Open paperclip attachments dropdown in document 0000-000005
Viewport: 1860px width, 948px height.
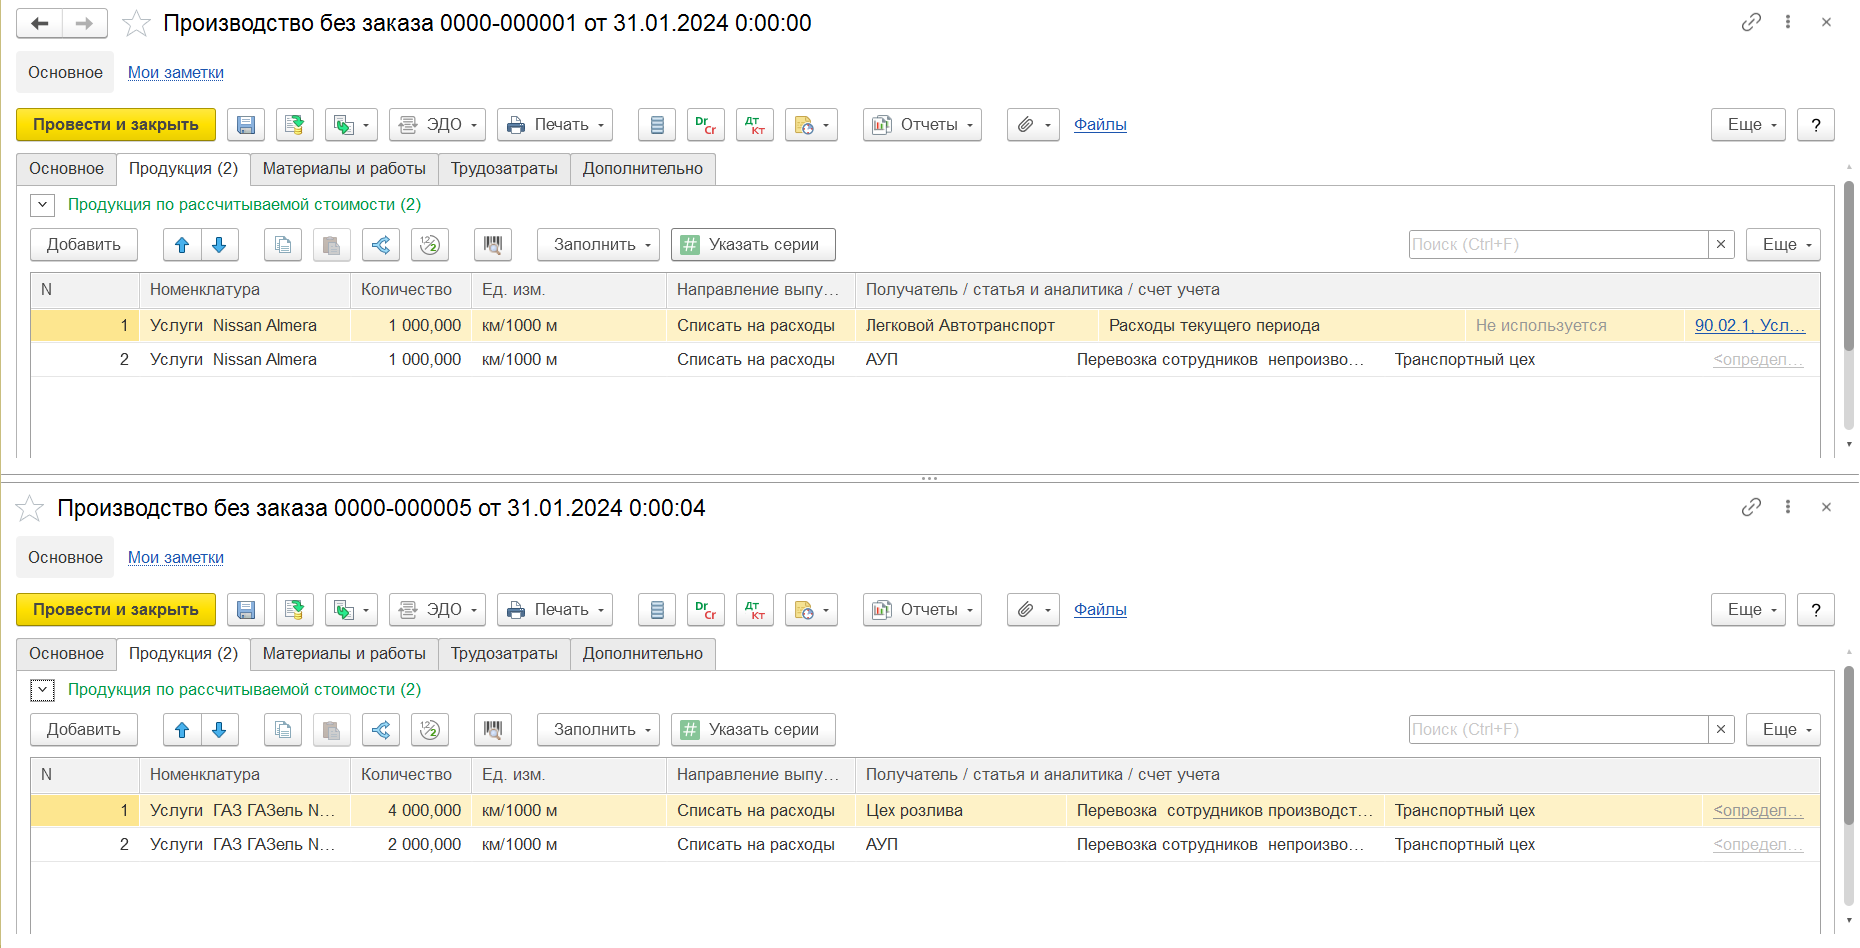(1033, 610)
